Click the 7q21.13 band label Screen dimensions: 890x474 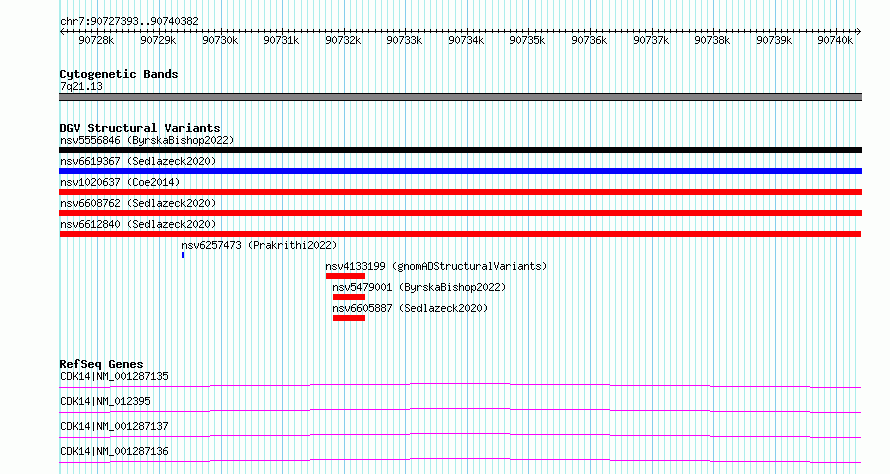[82, 87]
